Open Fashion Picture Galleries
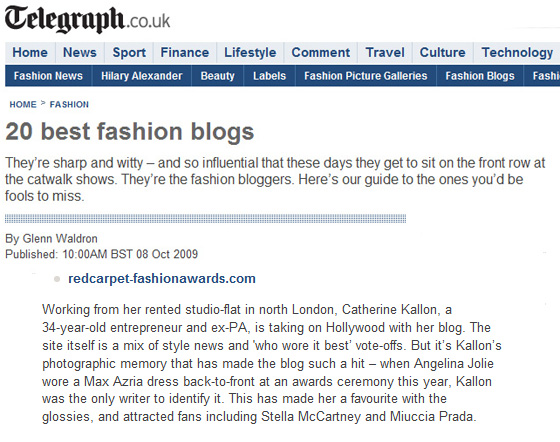The image size is (560, 442). click(x=366, y=76)
